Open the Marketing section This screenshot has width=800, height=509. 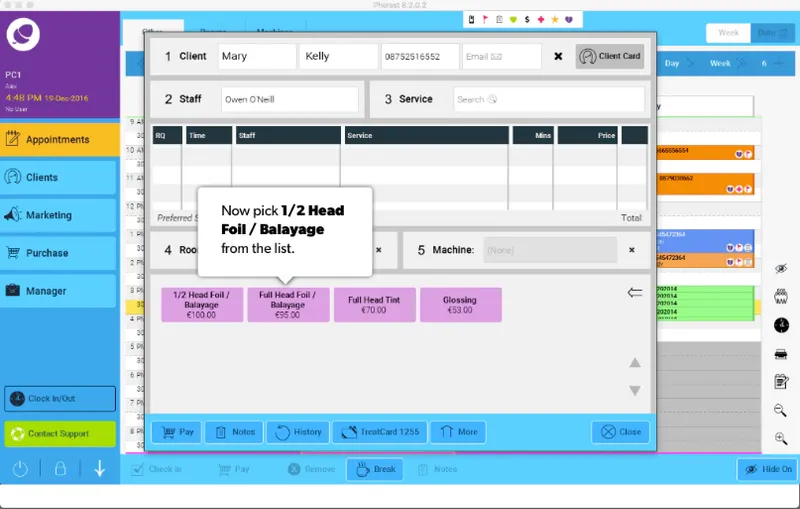coord(59,215)
